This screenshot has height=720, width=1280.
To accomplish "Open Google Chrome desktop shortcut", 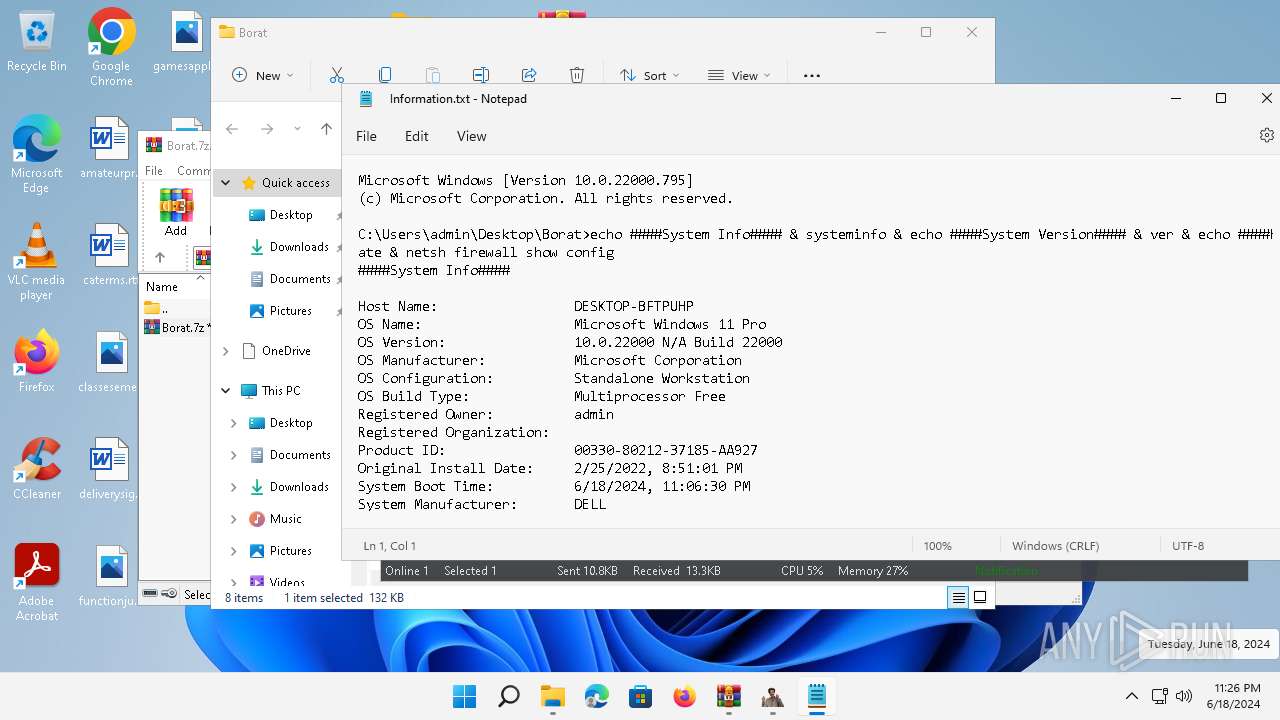I will [111, 47].
